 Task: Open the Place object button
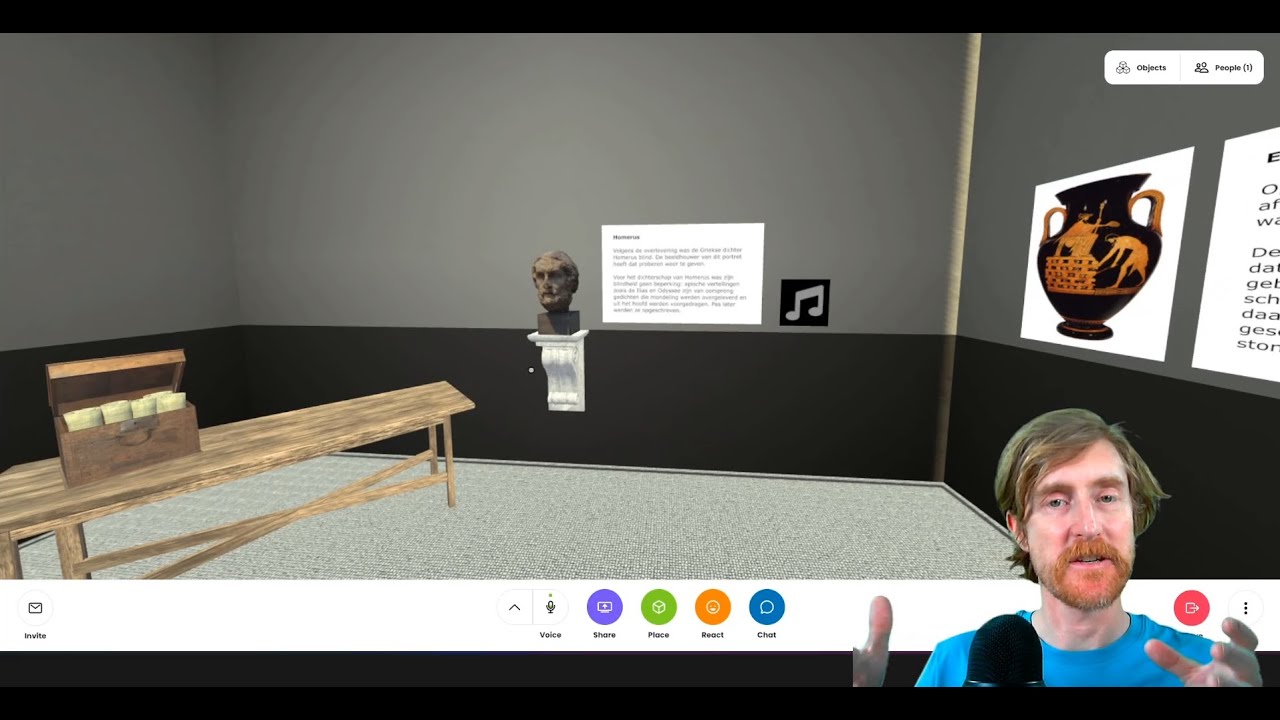coord(659,607)
